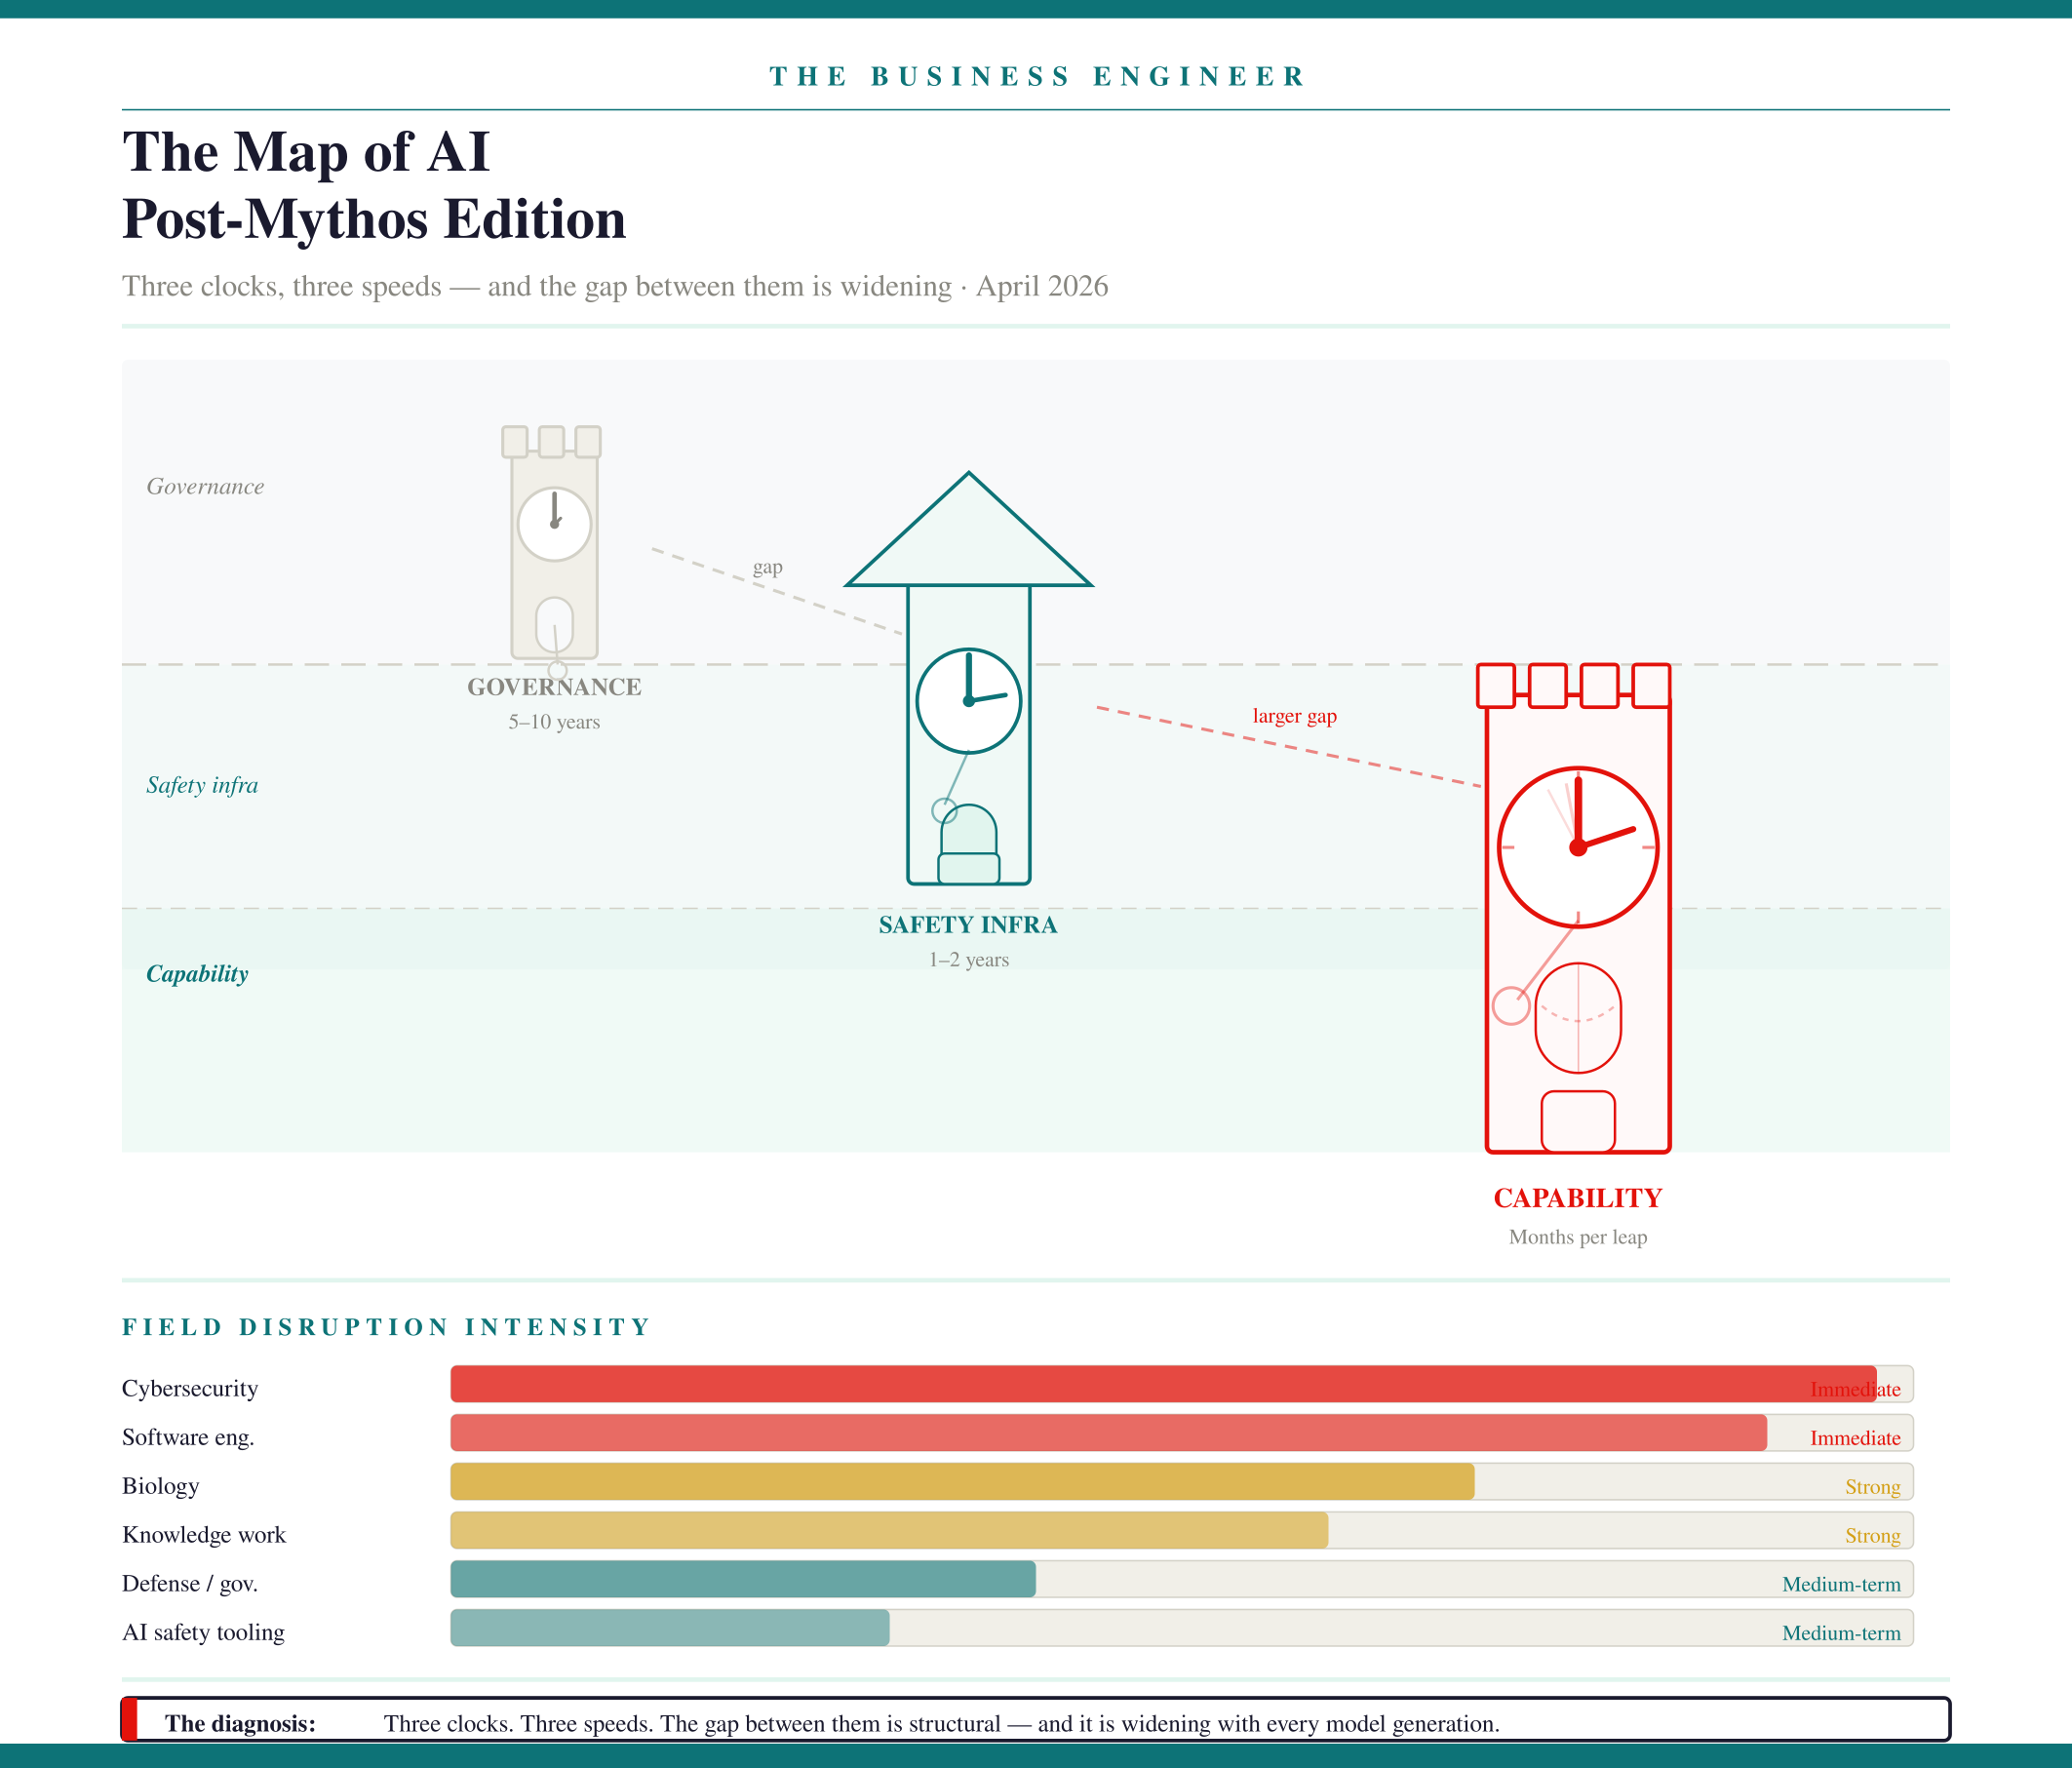Click The Business Engineer header text

1036,76
